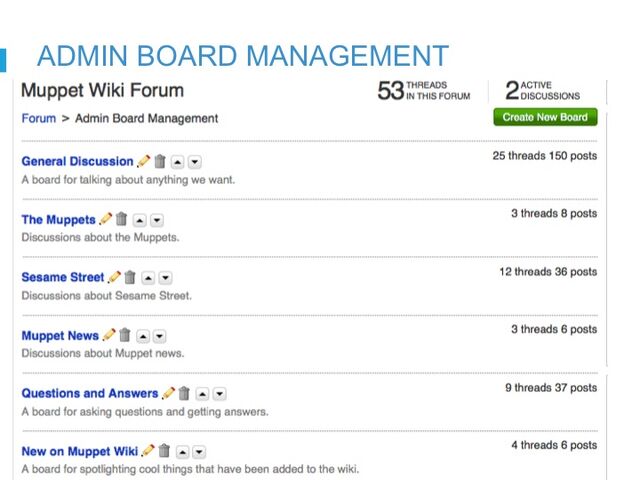Click the '9 threads 37 posts' text
The width and height of the screenshot is (640, 480).
coord(551,387)
